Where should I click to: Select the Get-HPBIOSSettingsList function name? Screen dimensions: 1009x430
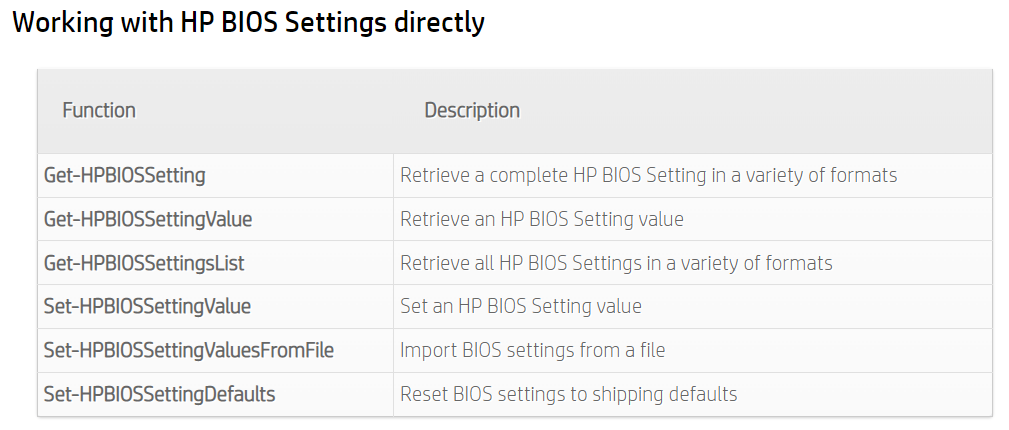click(x=144, y=263)
